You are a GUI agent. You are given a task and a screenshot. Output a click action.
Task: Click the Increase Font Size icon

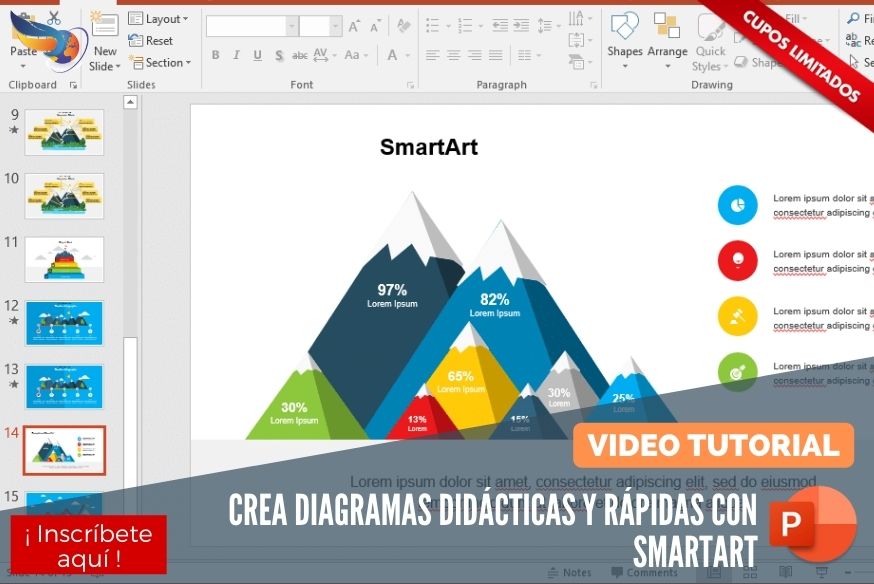point(353,23)
